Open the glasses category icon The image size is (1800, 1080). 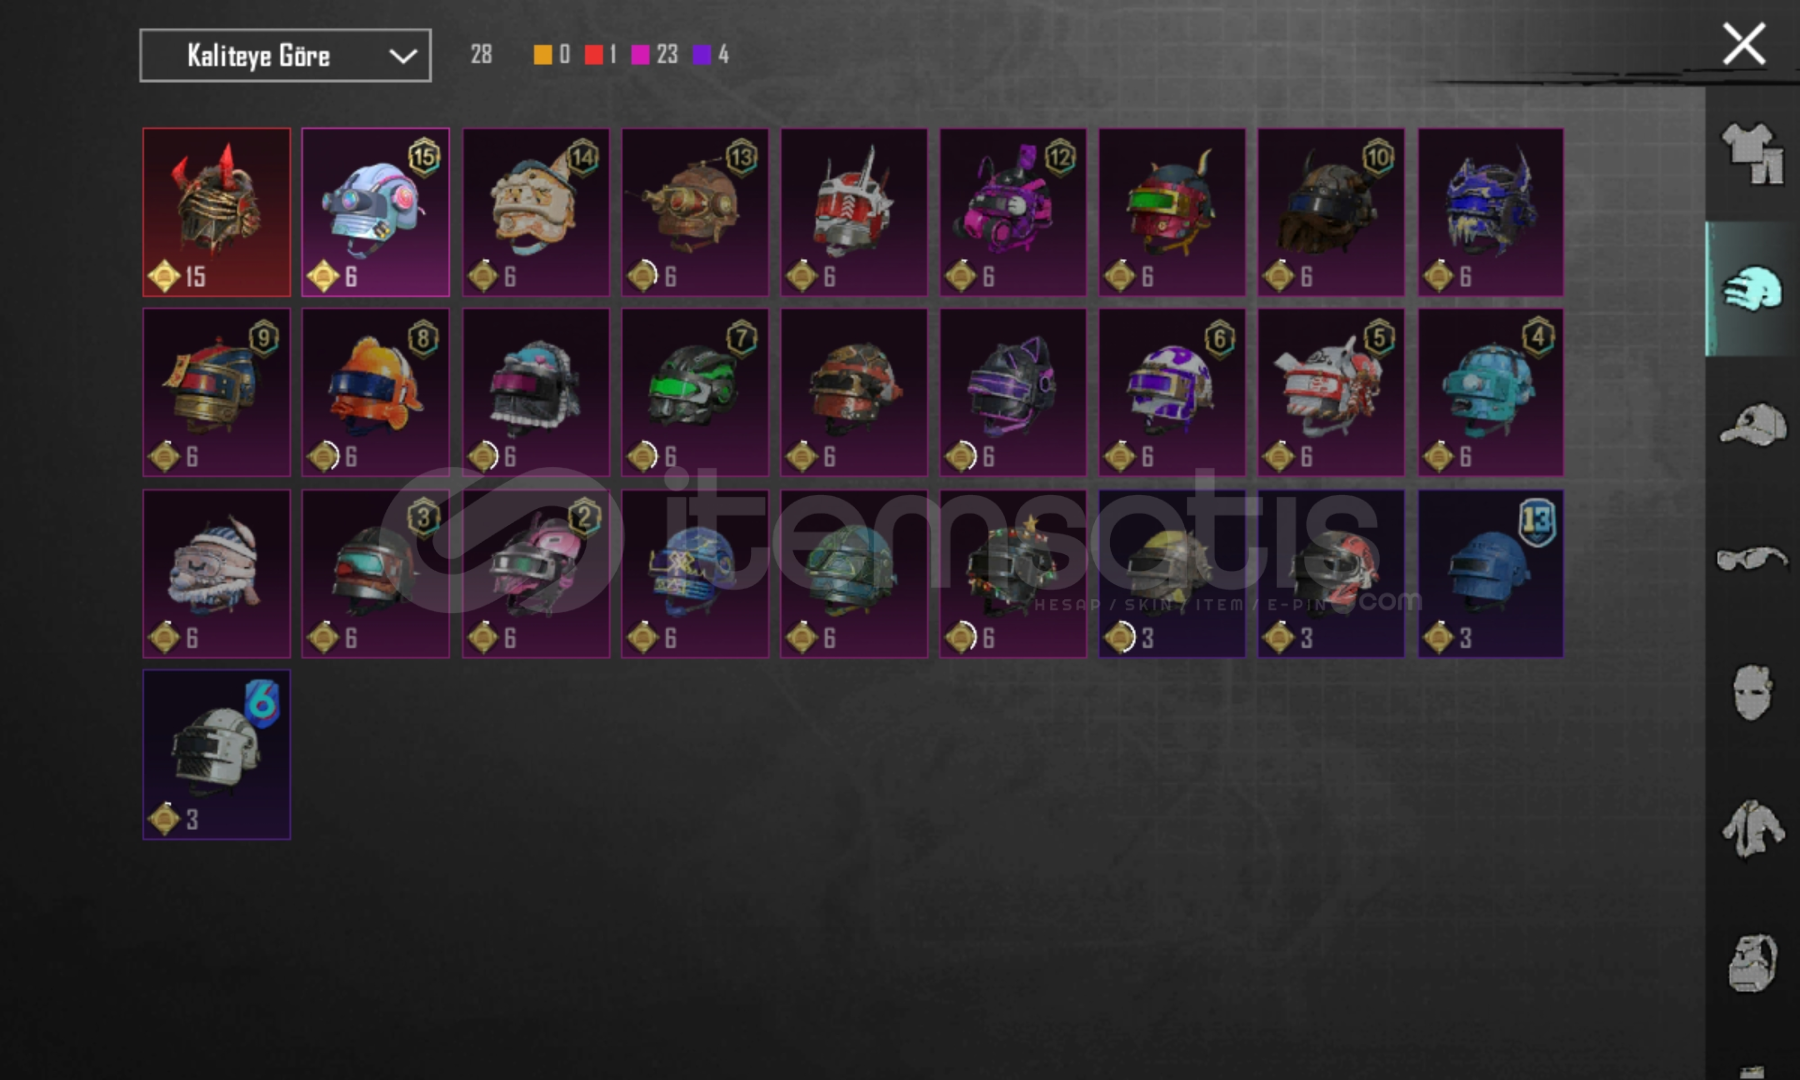tap(1753, 557)
